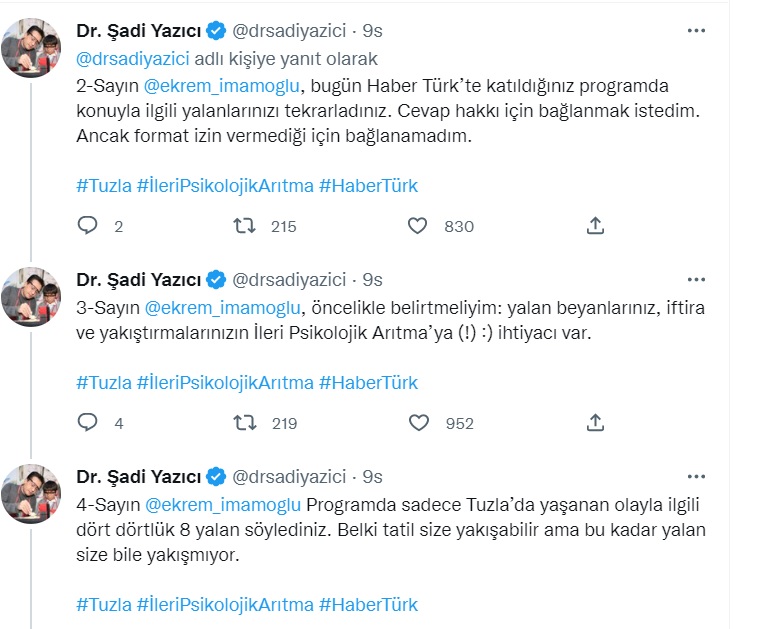Reply to the second tweet with 4 replies
This screenshot has width=757, height=629.
[88, 423]
